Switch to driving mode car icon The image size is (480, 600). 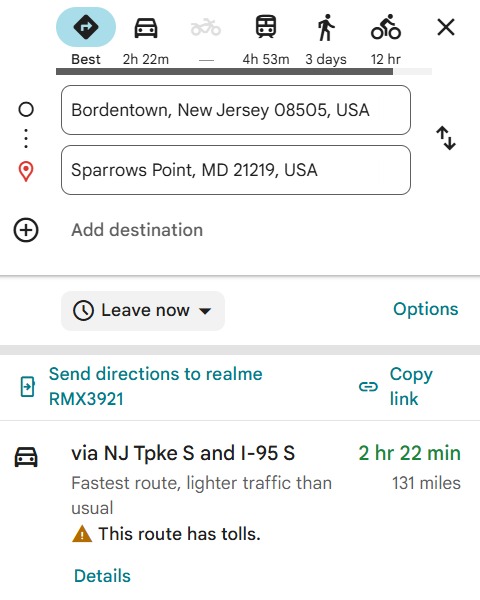click(x=146, y=28)
